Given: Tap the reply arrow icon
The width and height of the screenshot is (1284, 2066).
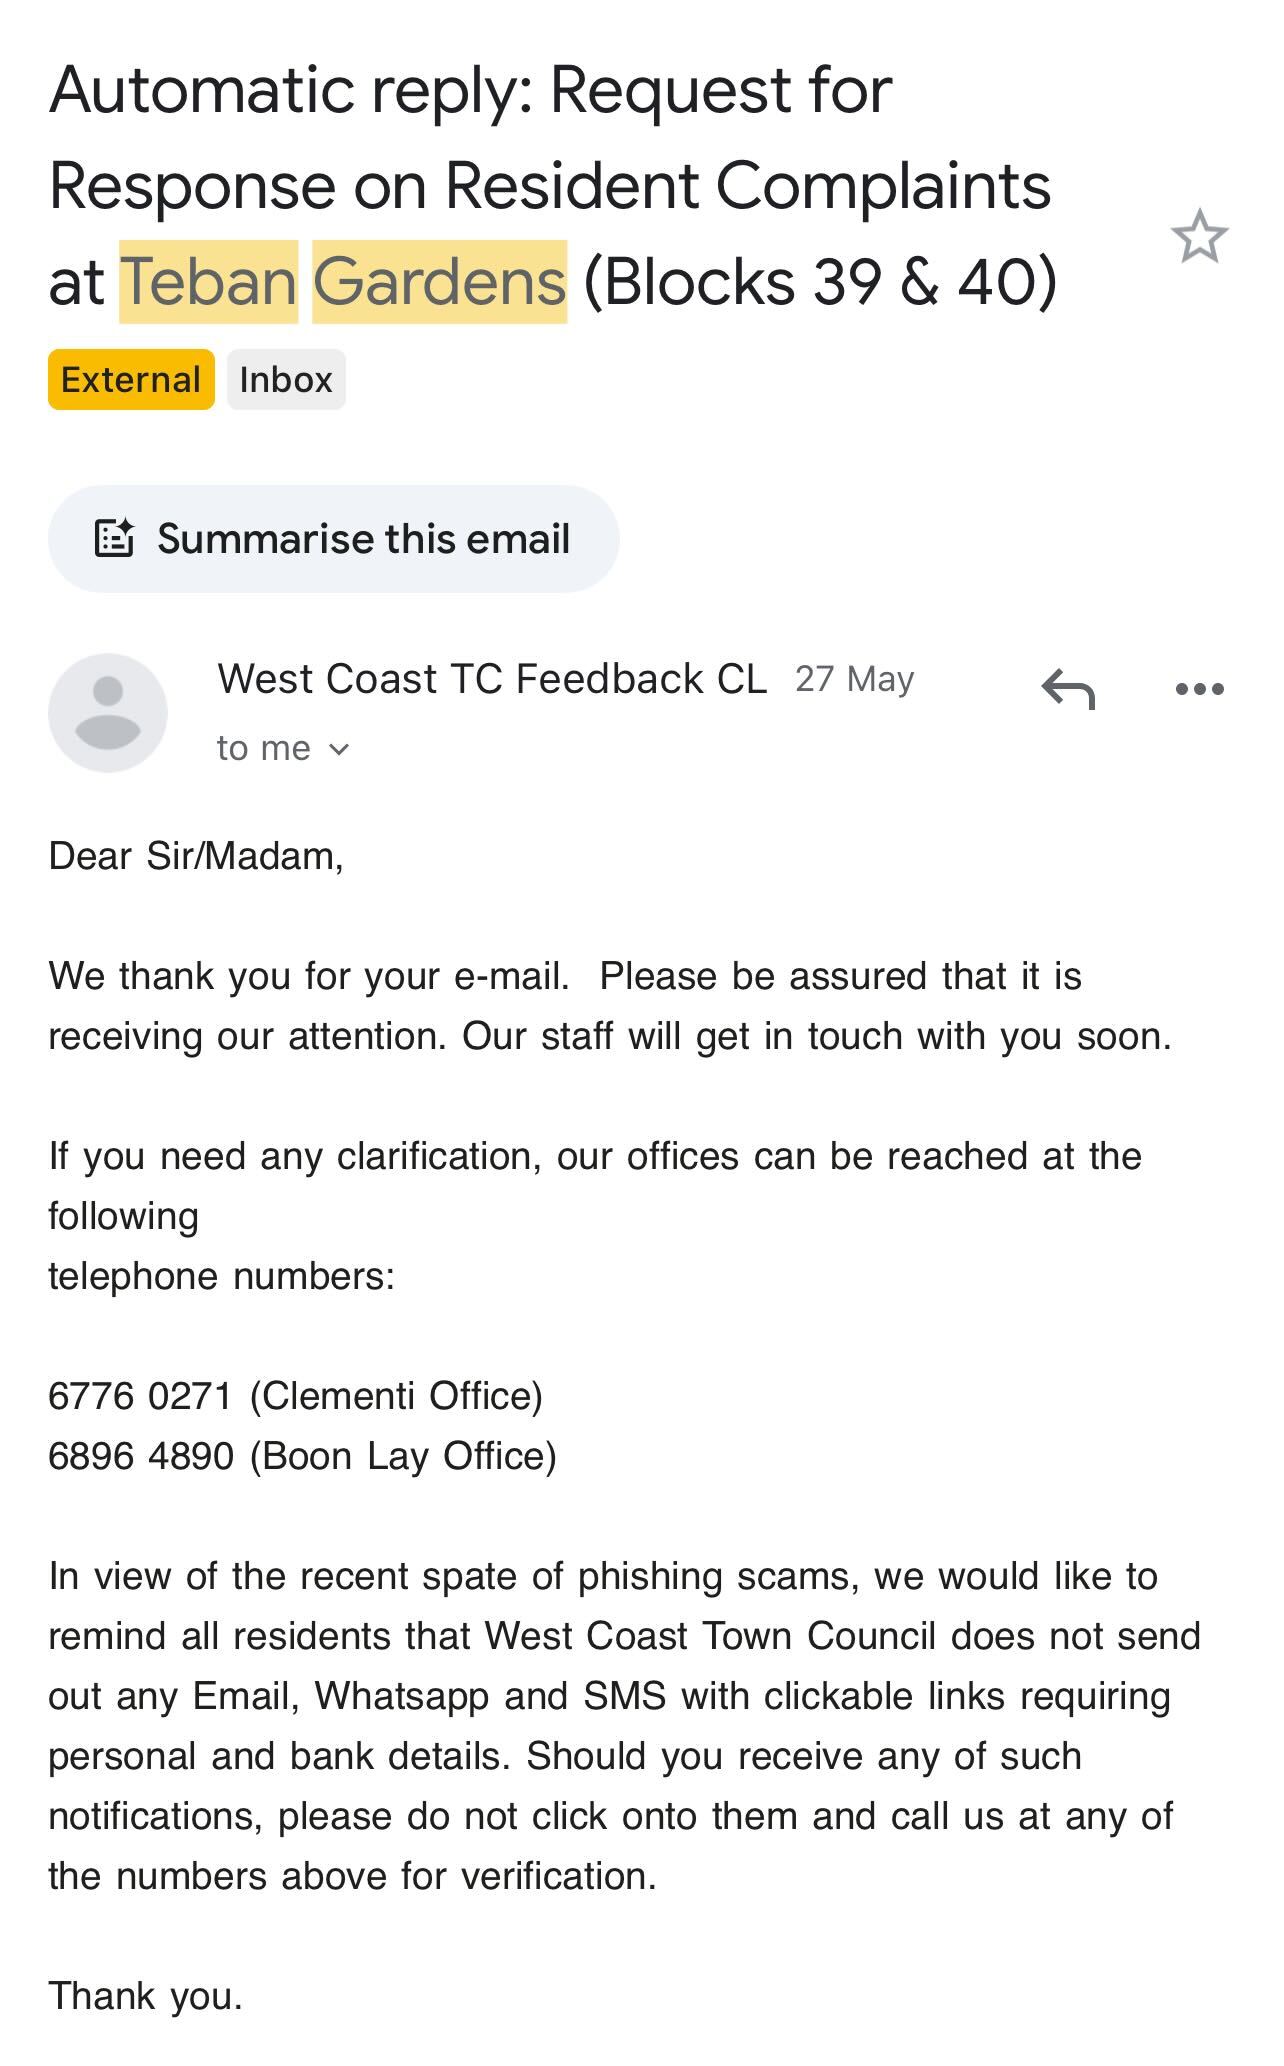Looking at the screenshot, I should click(x=1068, y=689).
